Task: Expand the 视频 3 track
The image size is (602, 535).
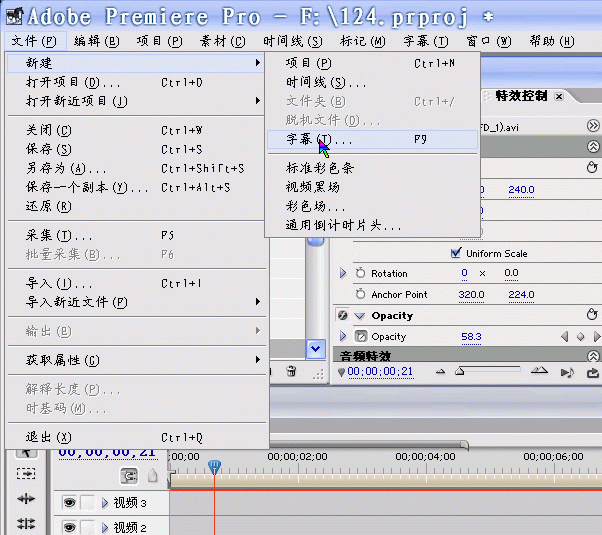Action: 105,502
